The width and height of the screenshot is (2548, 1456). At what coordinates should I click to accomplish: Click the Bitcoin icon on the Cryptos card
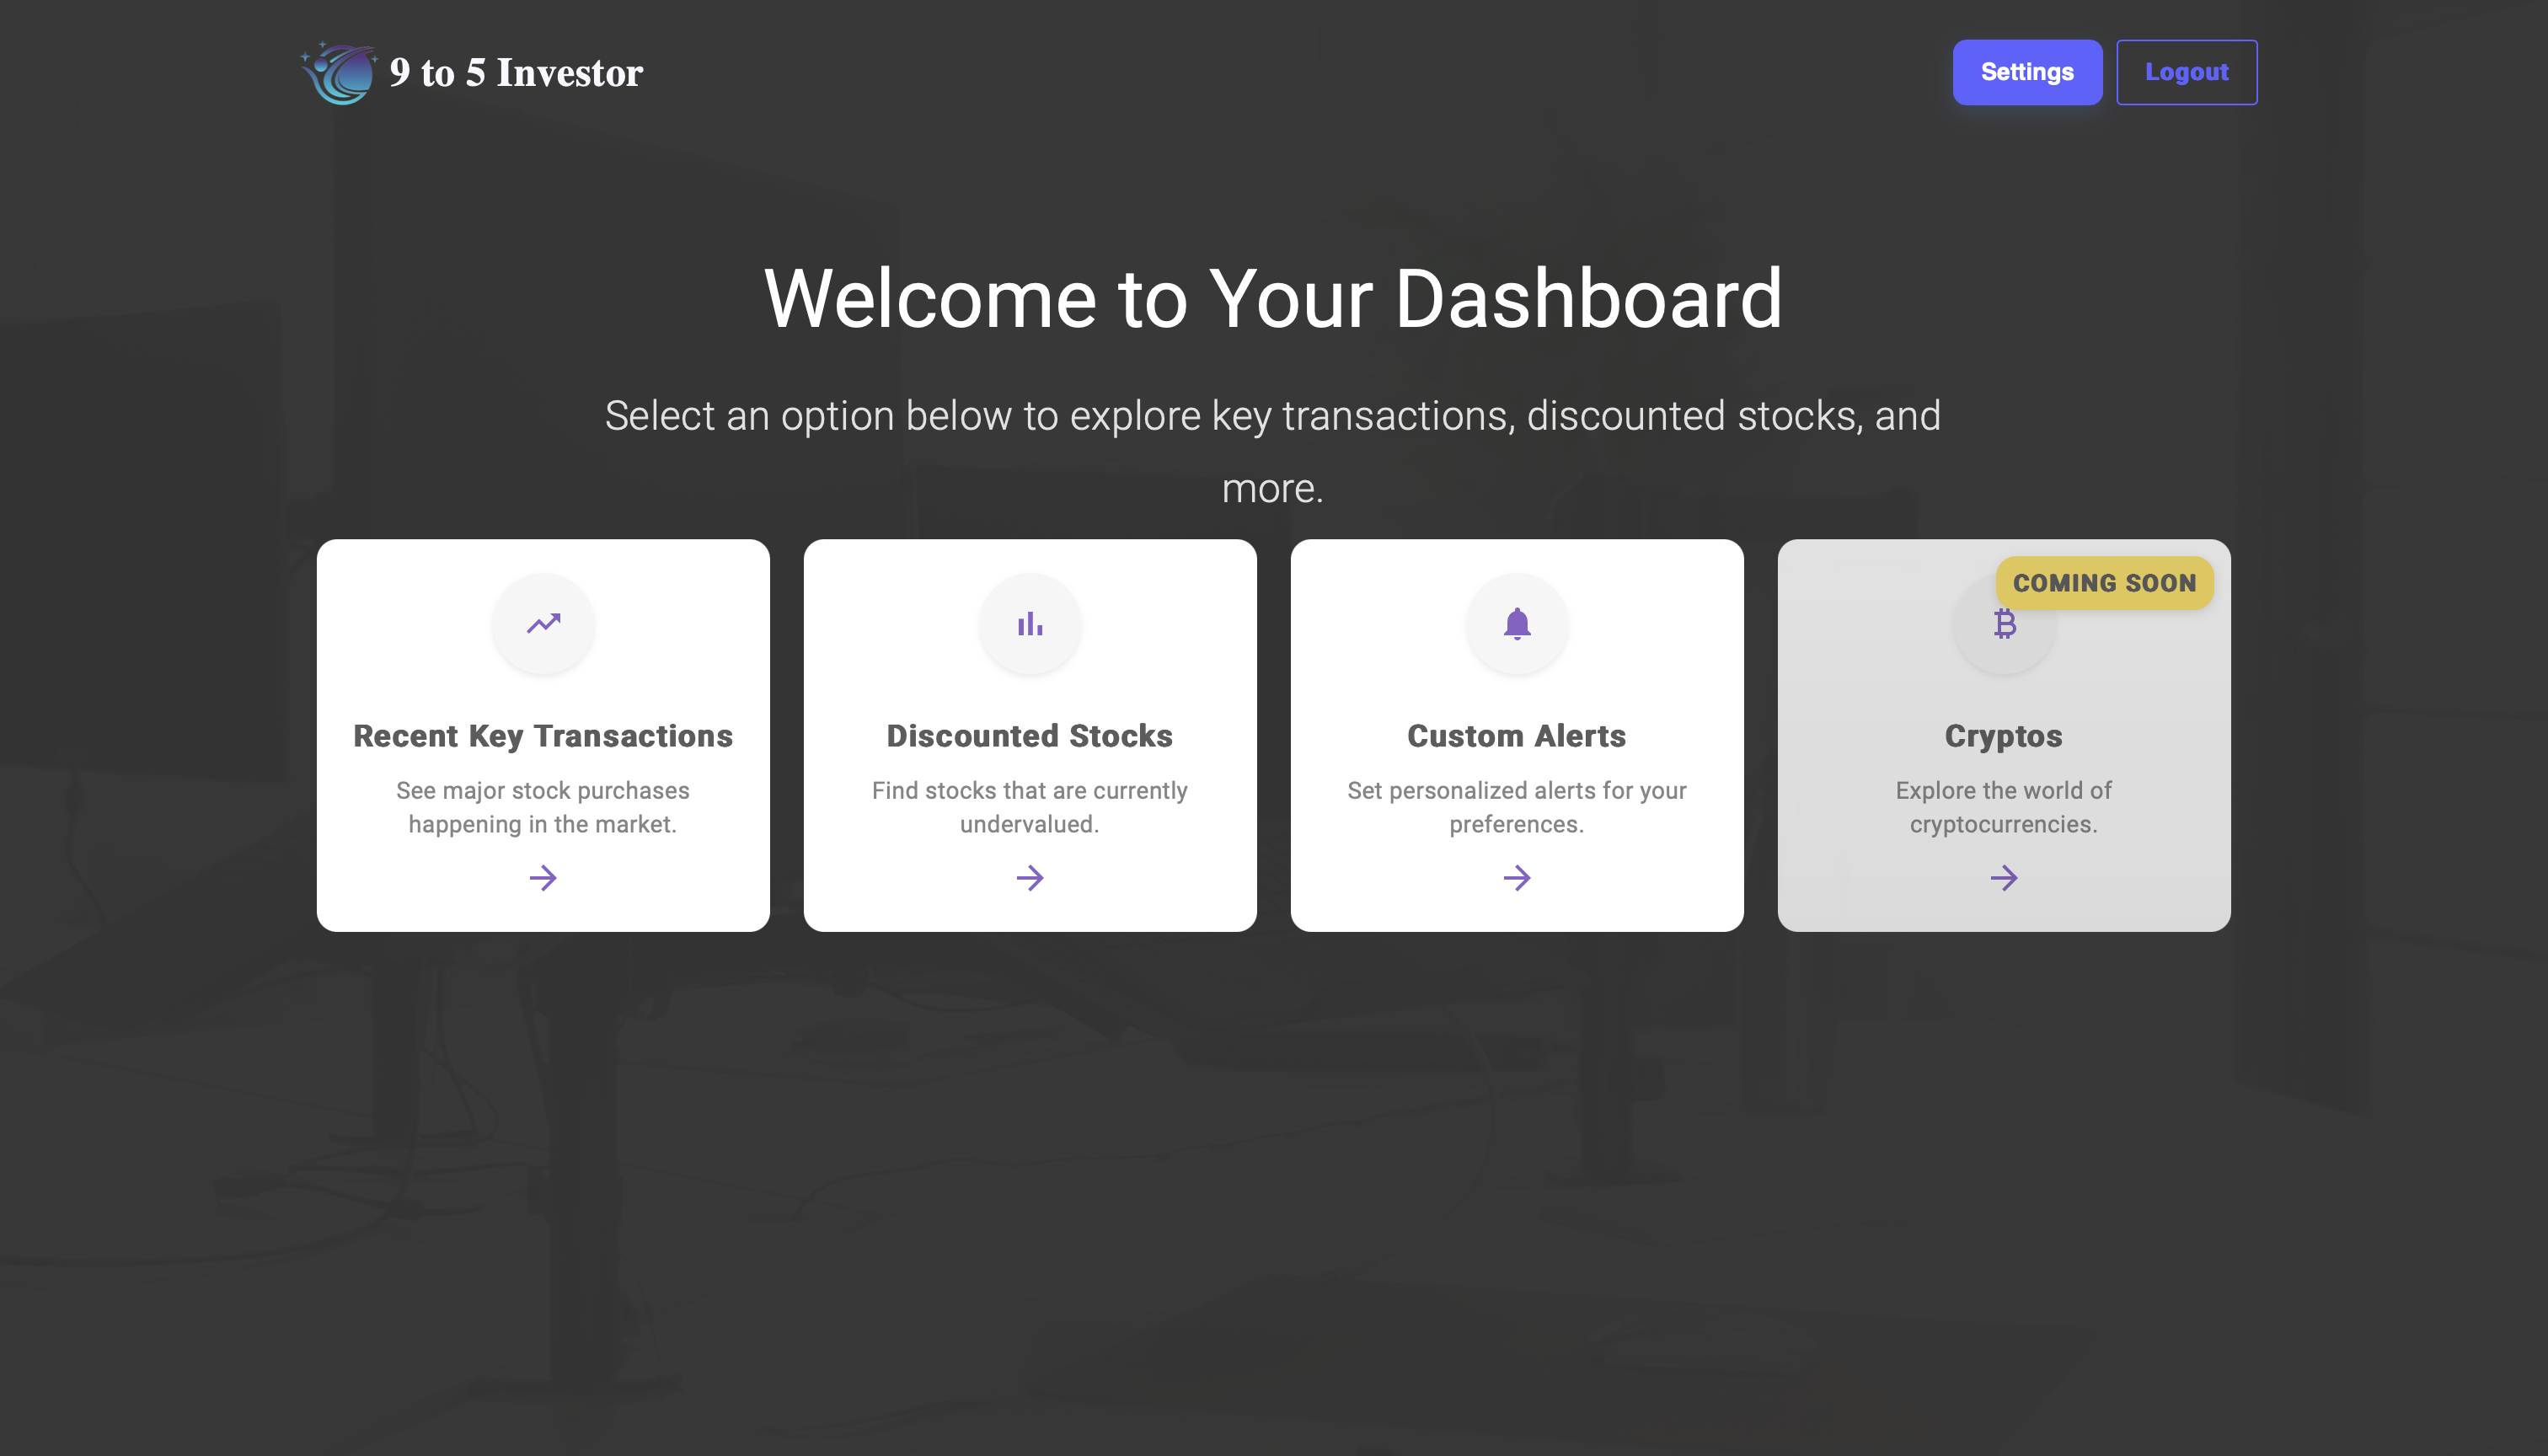(x=2002, y=623)
